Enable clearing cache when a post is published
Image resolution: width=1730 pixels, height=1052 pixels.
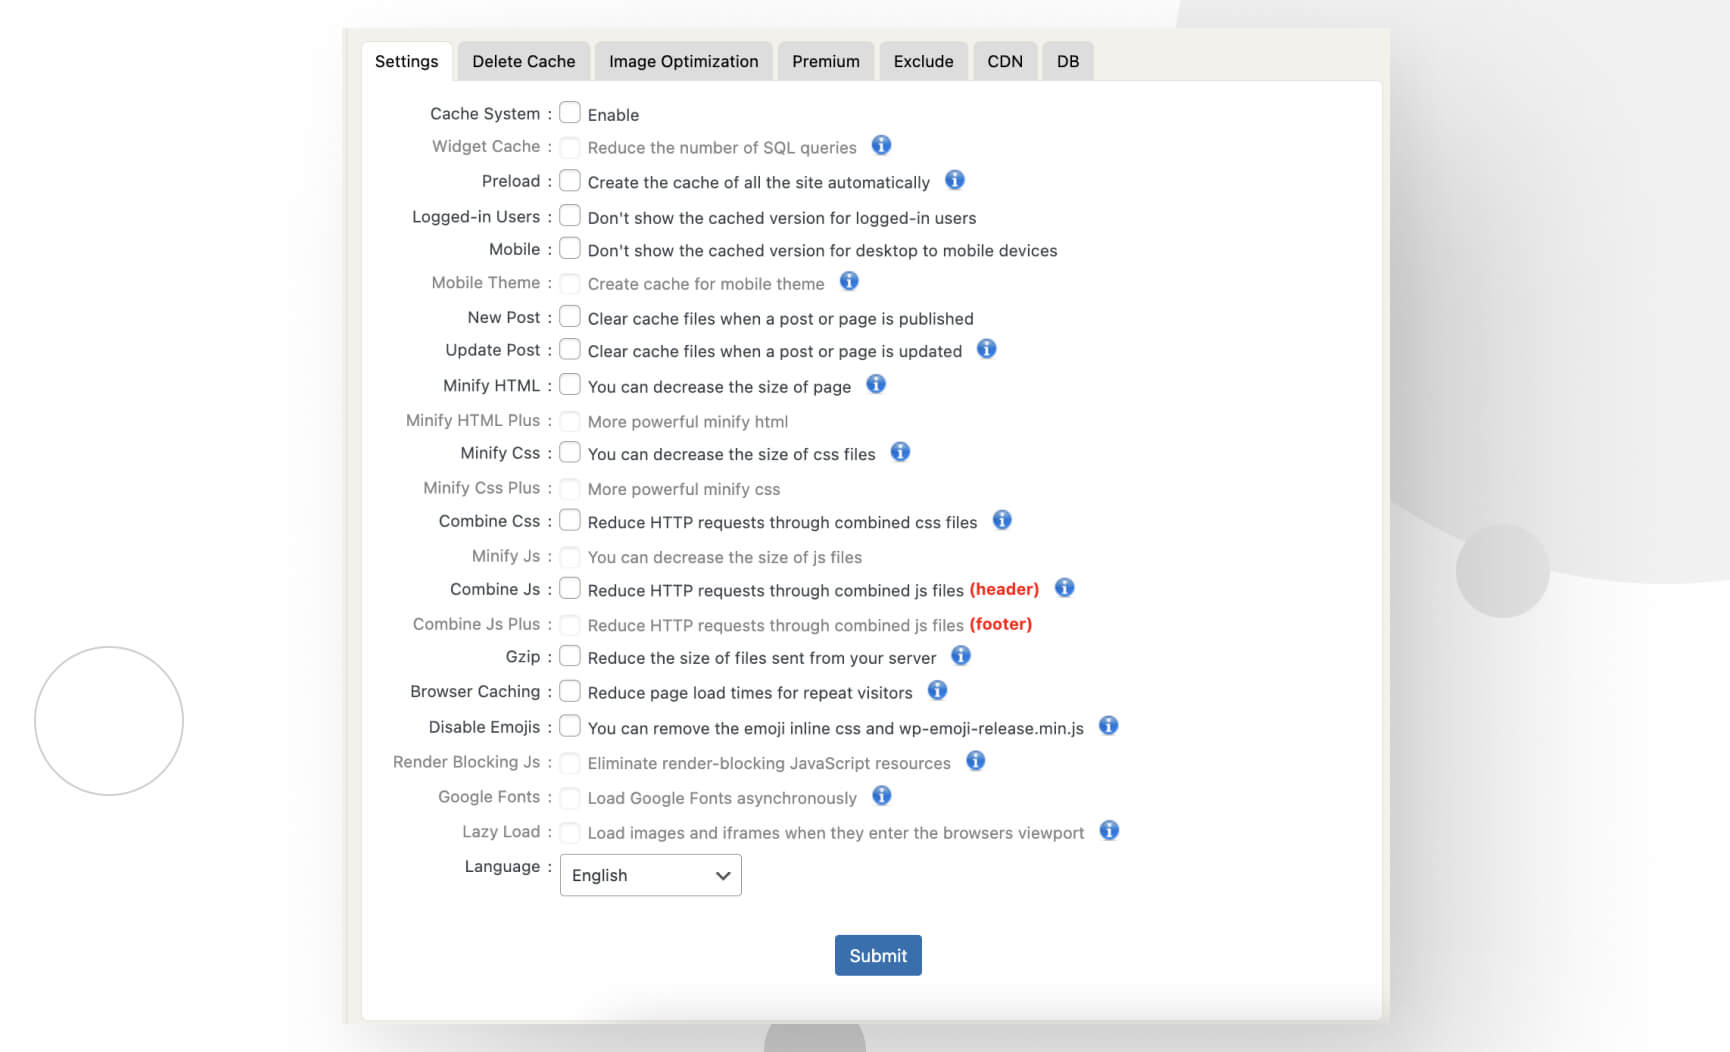coord(570,316)
